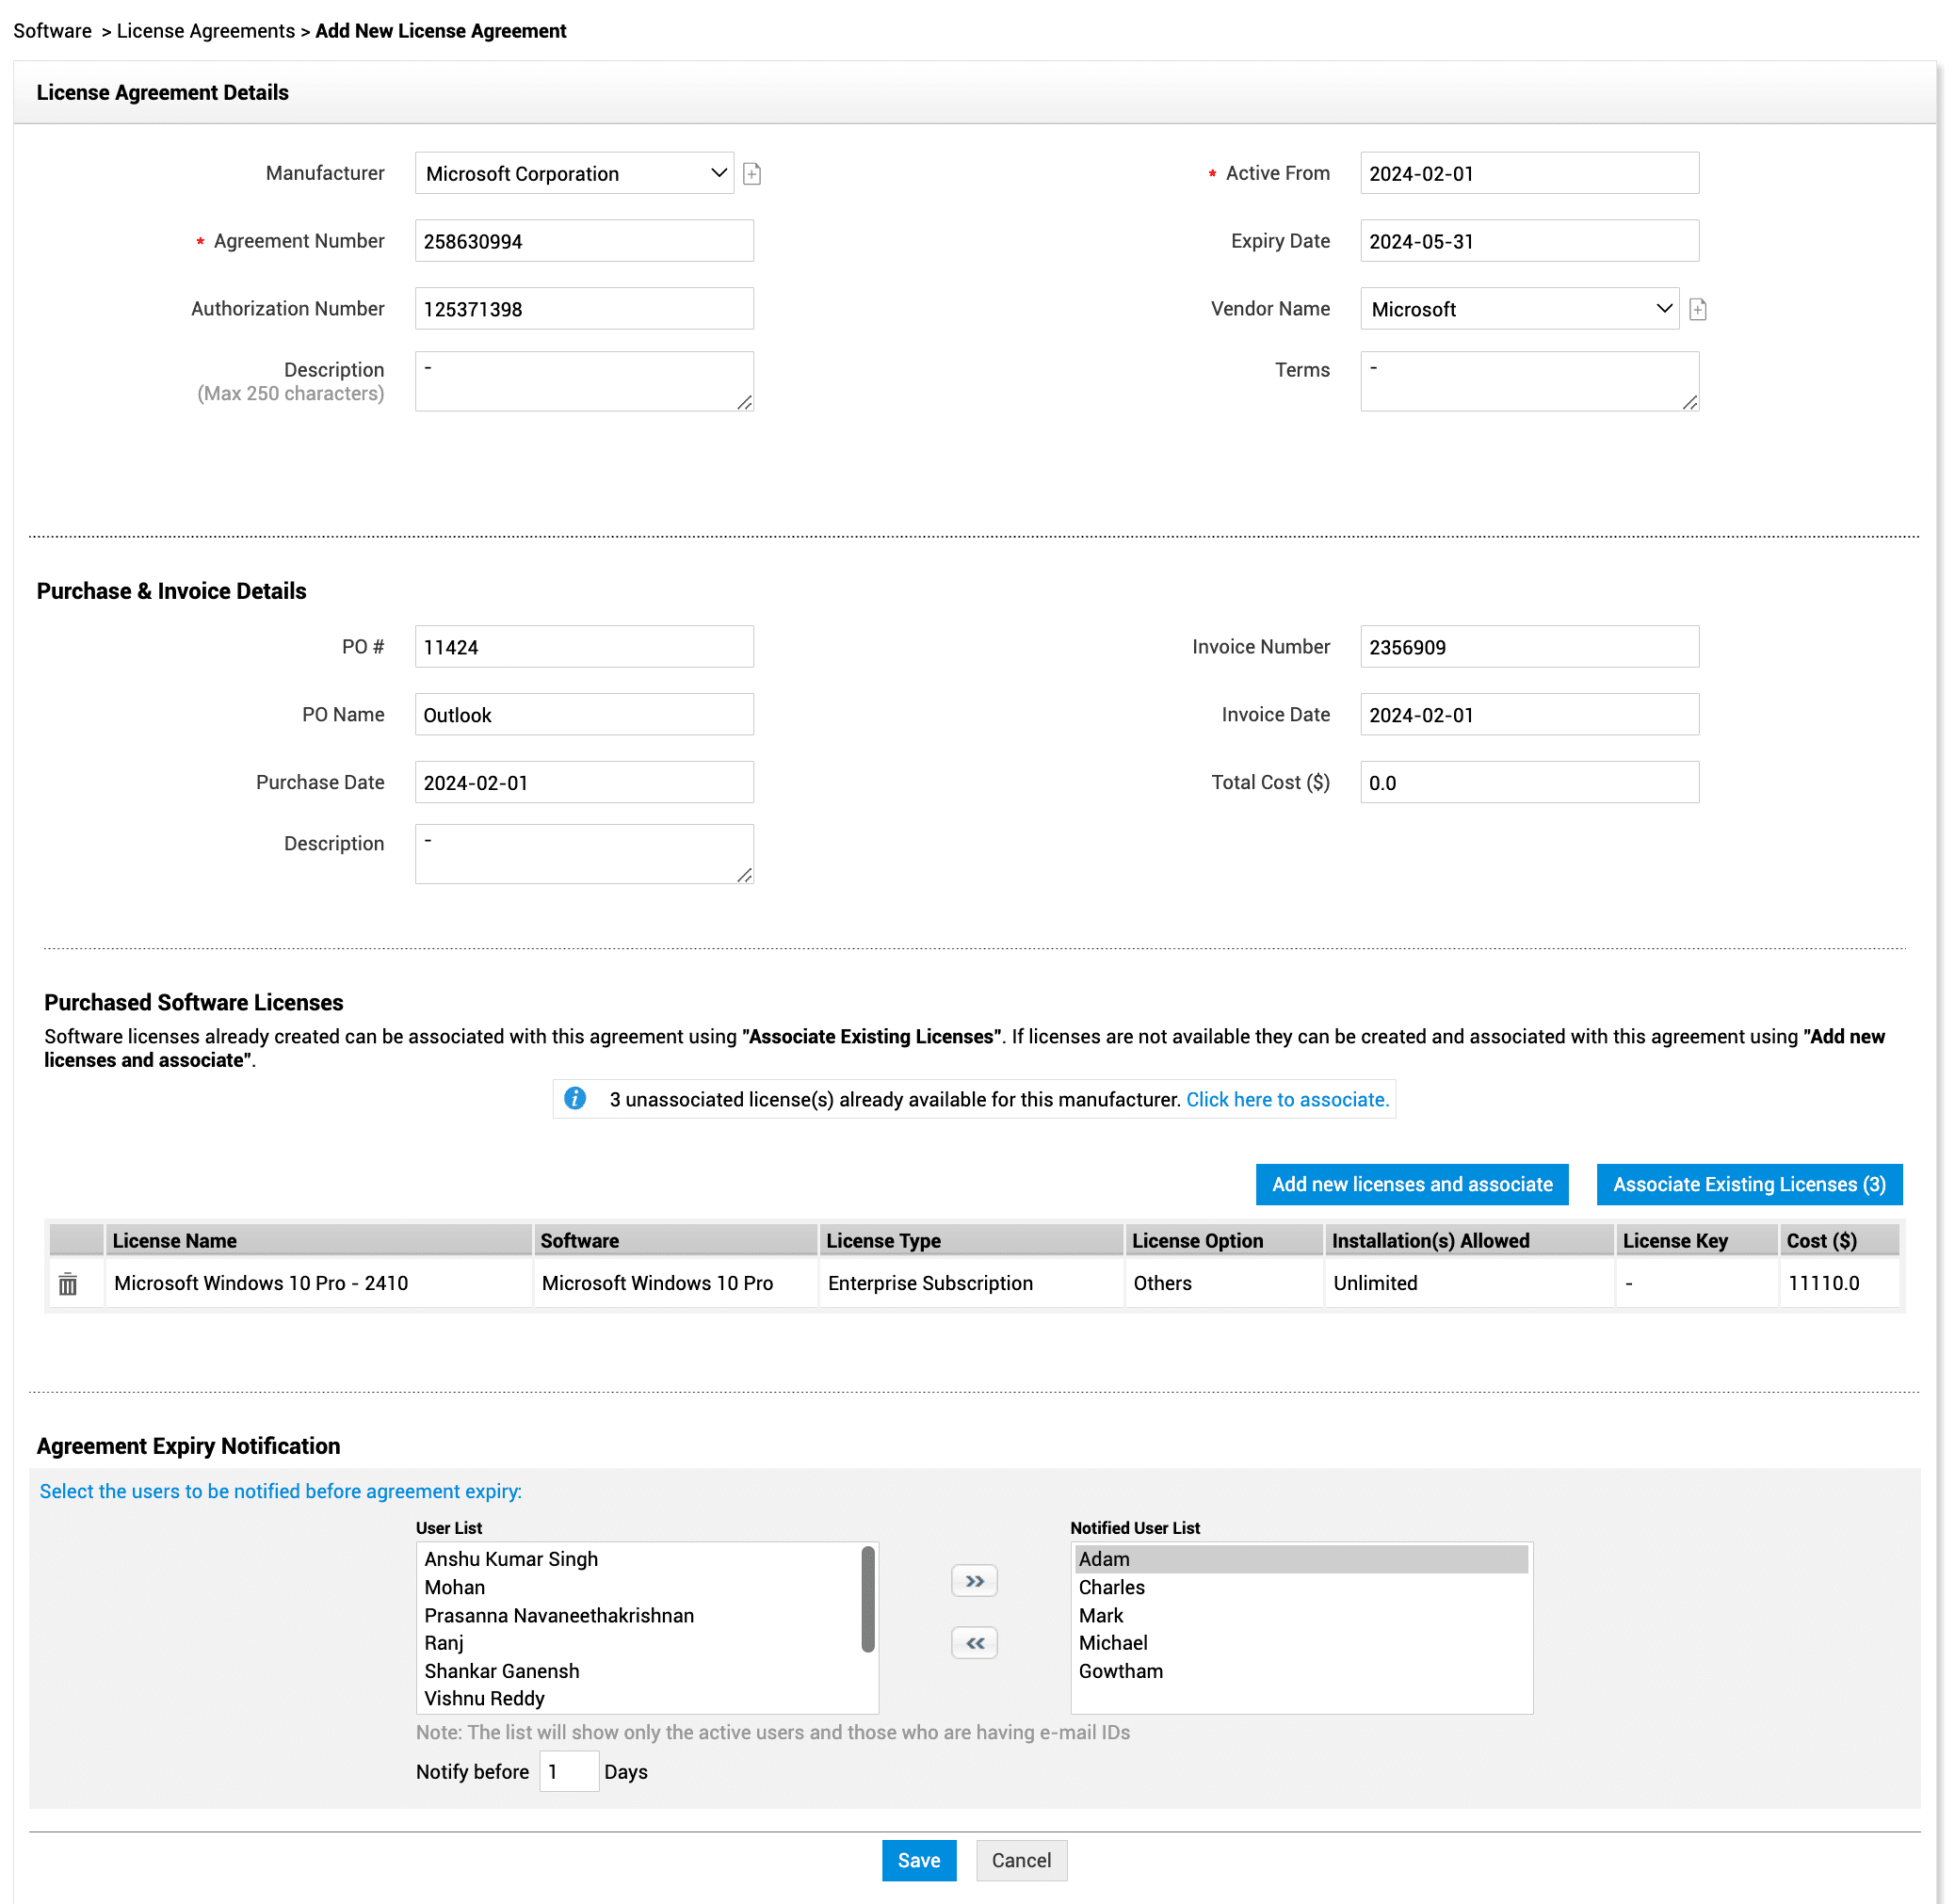The width and height of the screenshot is (1955, 1904).
Task: Focus the Notify before days field
Action: click(x=569, y=1772)
